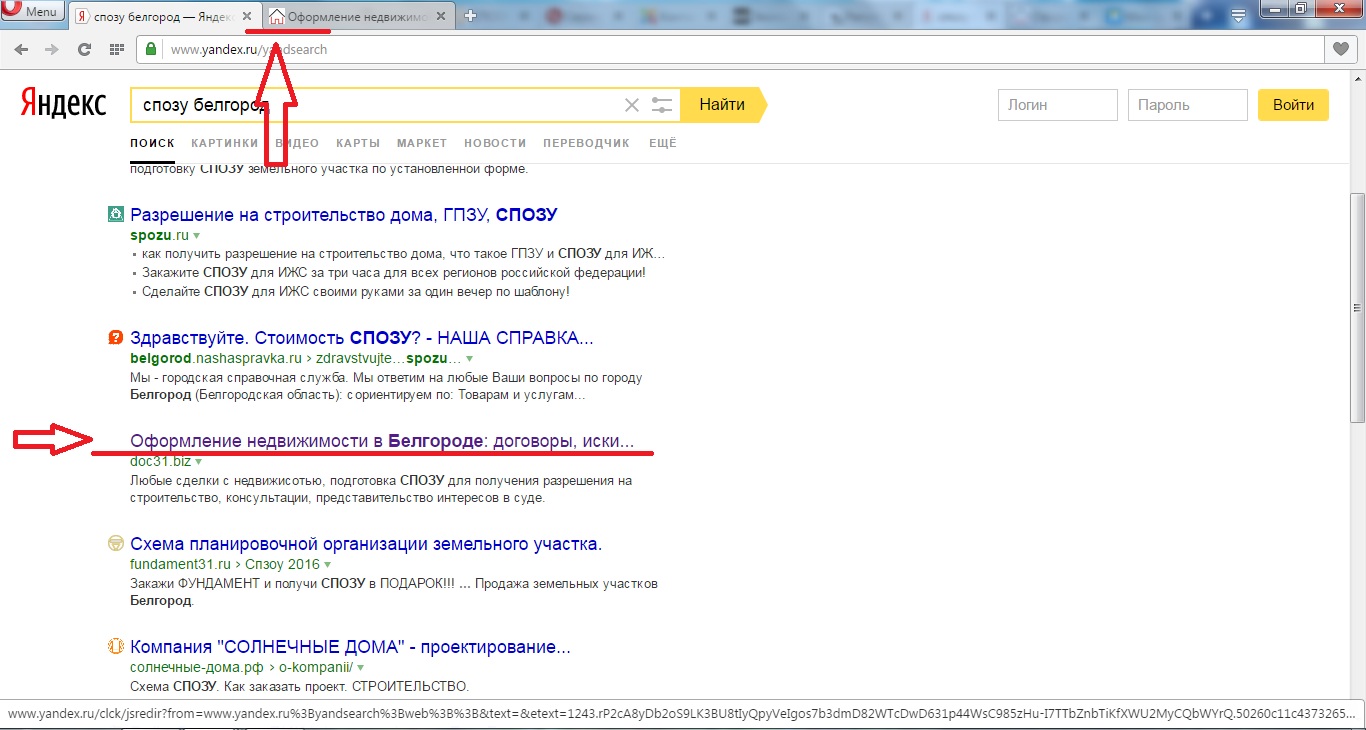Click the солнечные-дома.рф green URL
This screenshot has height=730, width=1366.
pos(195,667)
